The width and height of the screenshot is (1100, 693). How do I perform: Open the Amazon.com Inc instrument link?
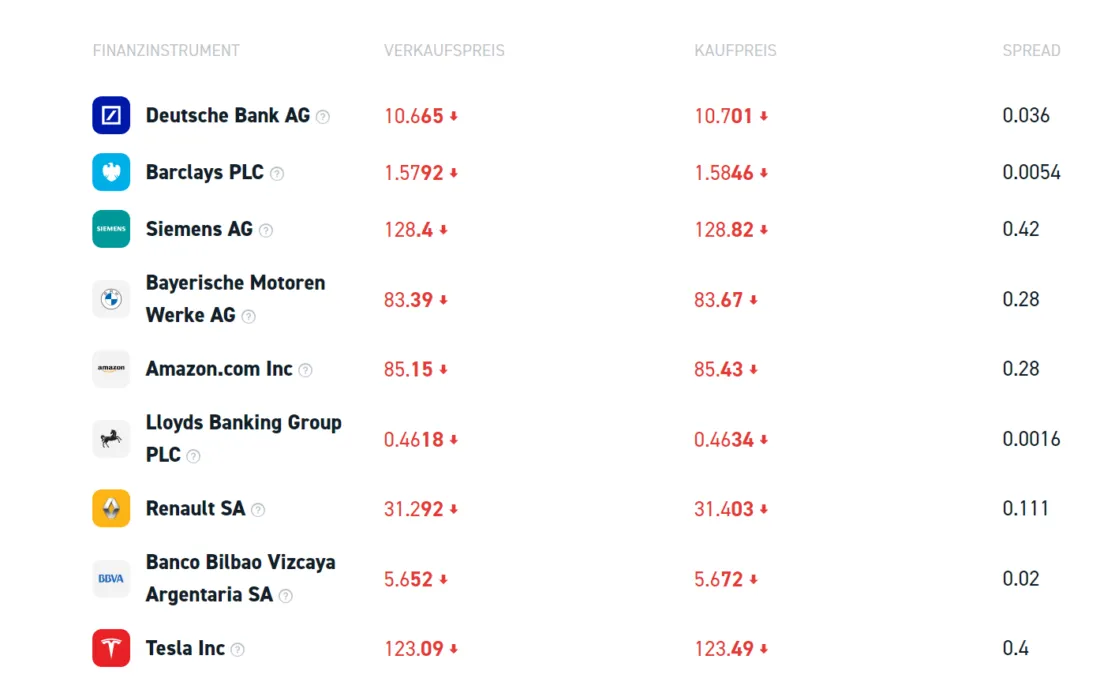point(219,369)
